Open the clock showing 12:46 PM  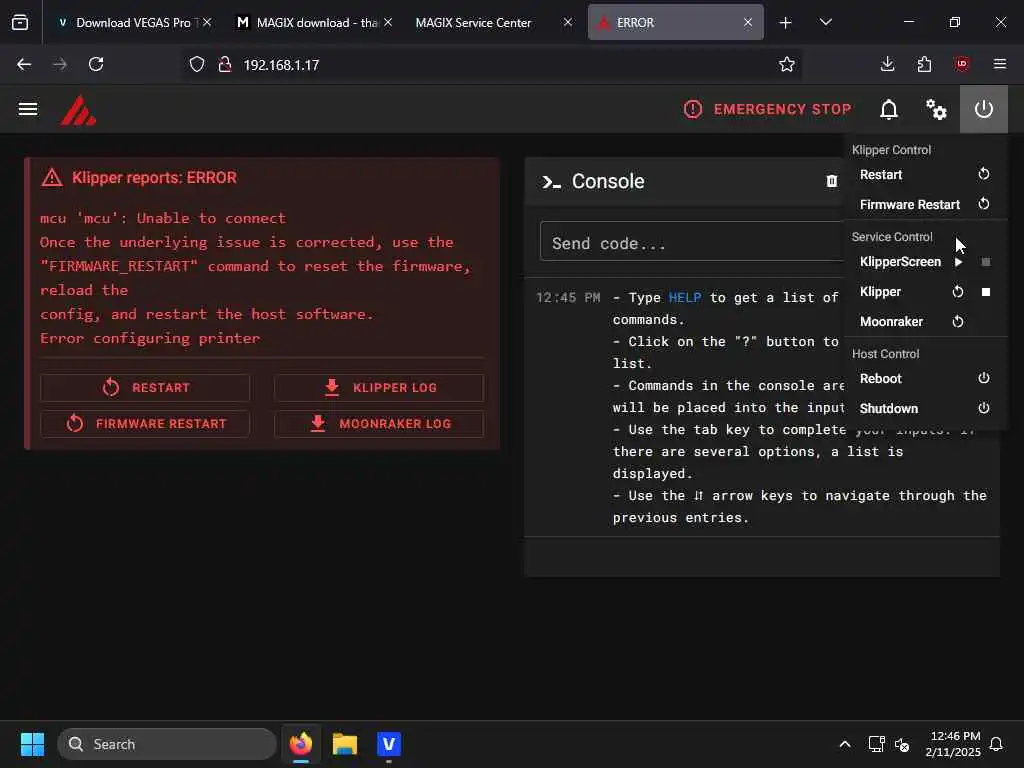pos(953,744)
